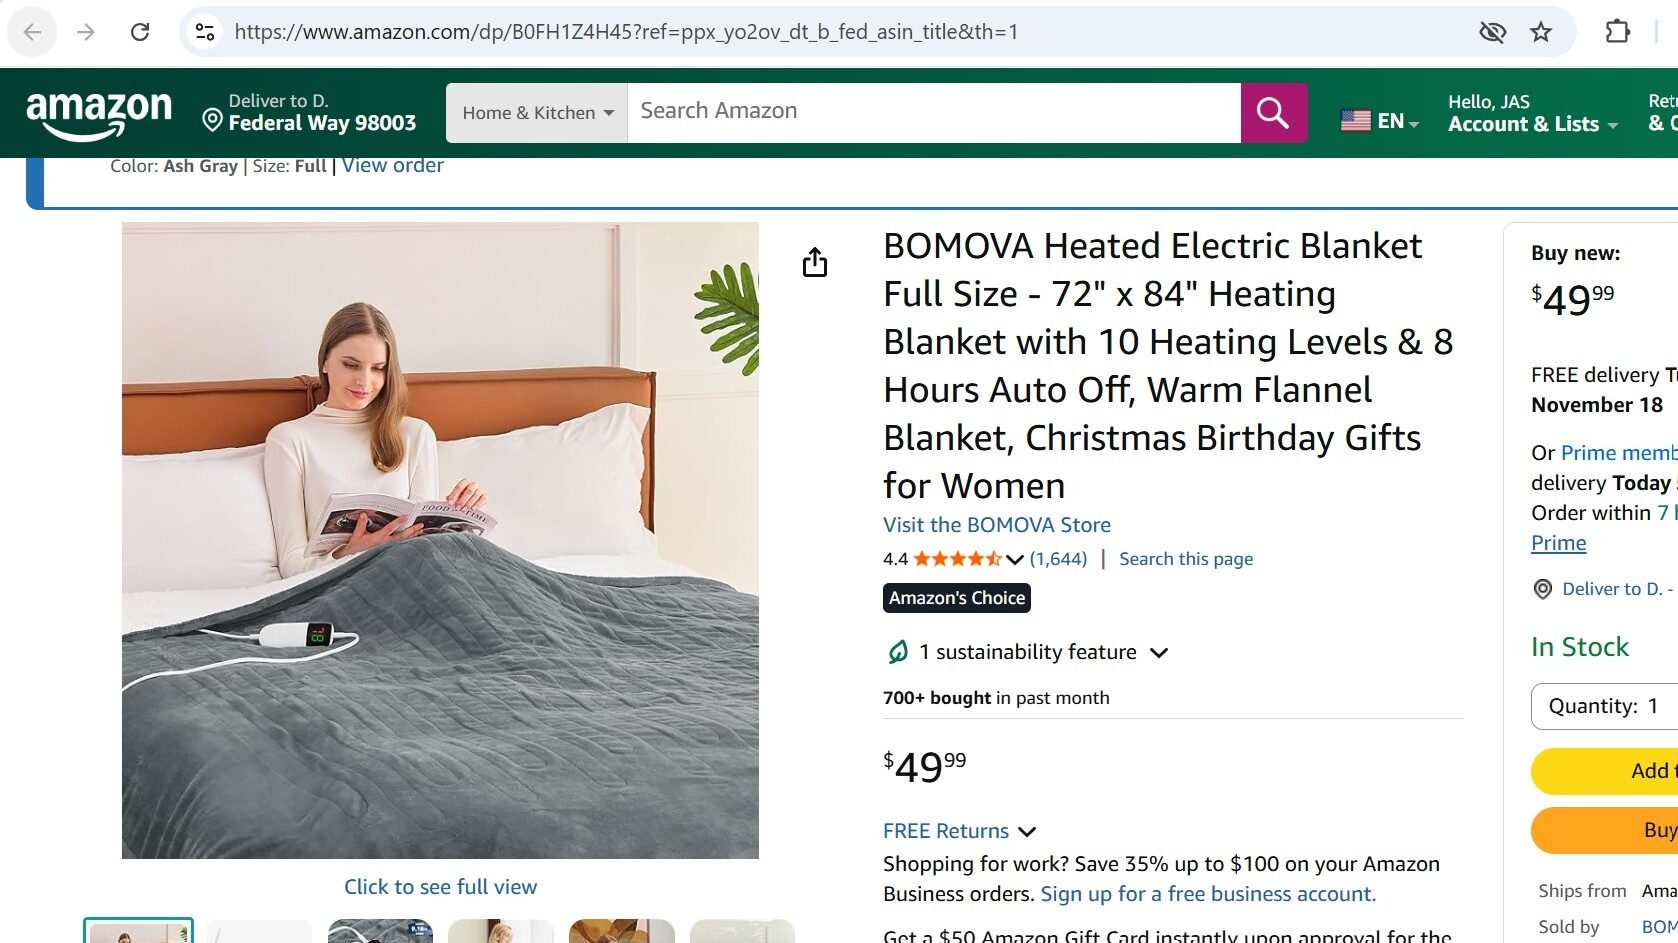Open the Quantity selector dropdown
Screen dimensions: 1678x943
pos(1603,706)
